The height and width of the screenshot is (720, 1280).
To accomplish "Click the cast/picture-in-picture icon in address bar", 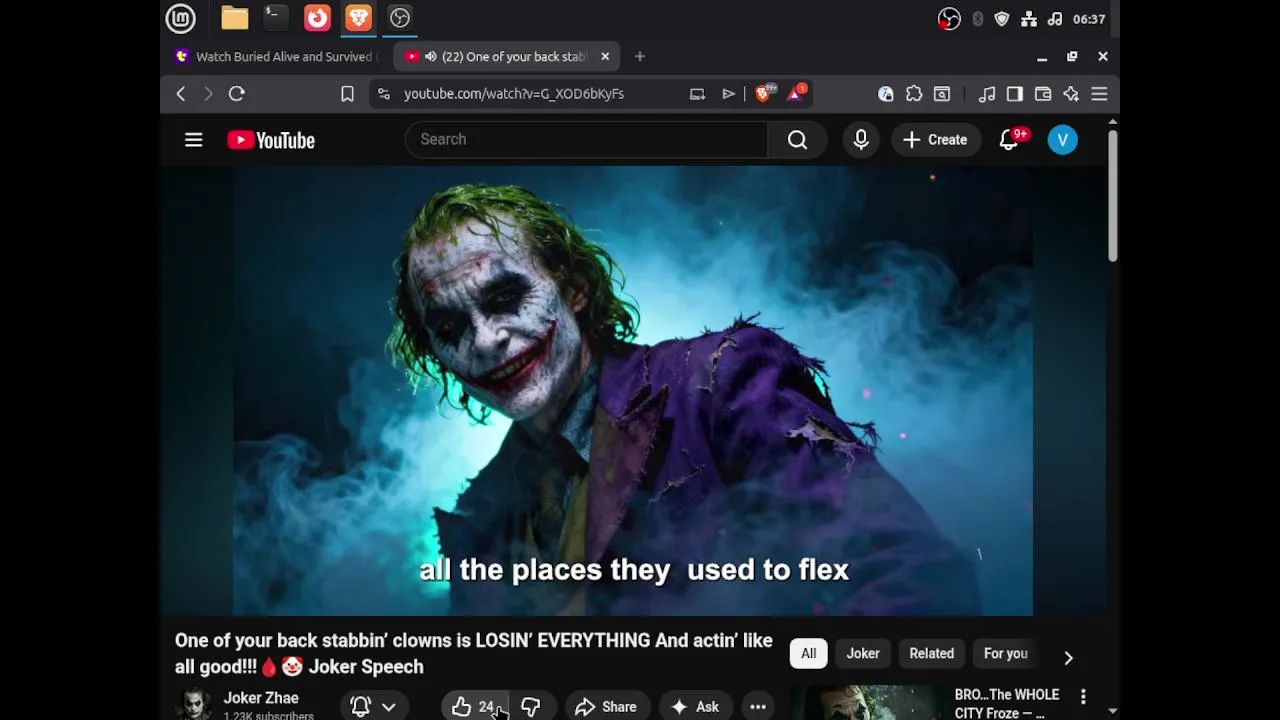I will point(697,94).
